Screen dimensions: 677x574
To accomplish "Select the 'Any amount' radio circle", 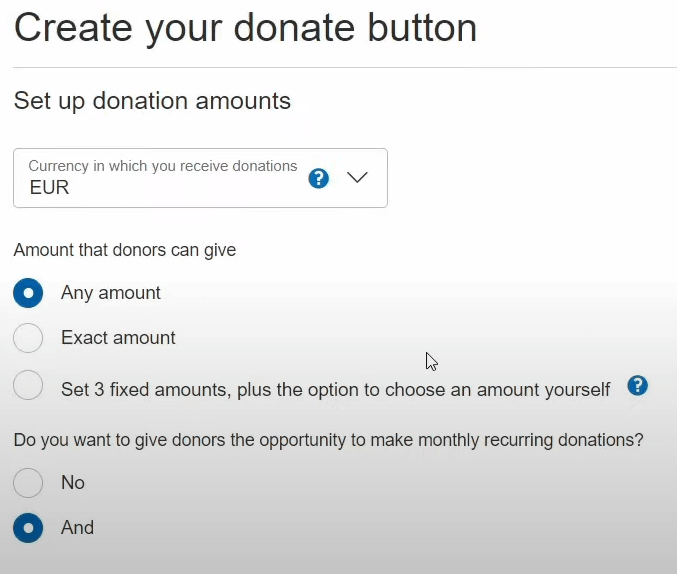I will click(28, 293).
